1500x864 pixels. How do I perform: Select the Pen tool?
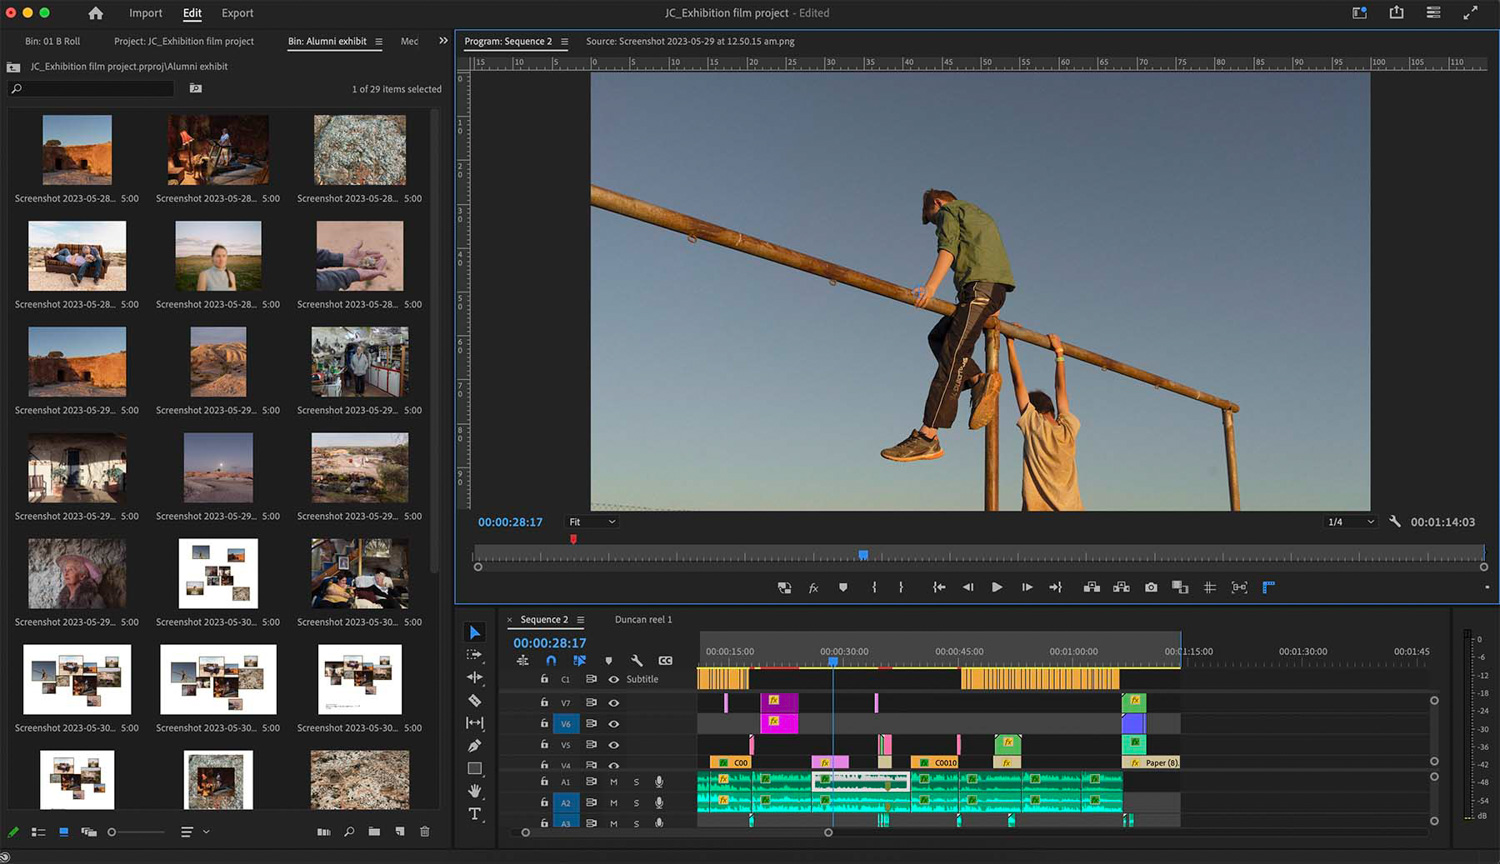point(475,745)
